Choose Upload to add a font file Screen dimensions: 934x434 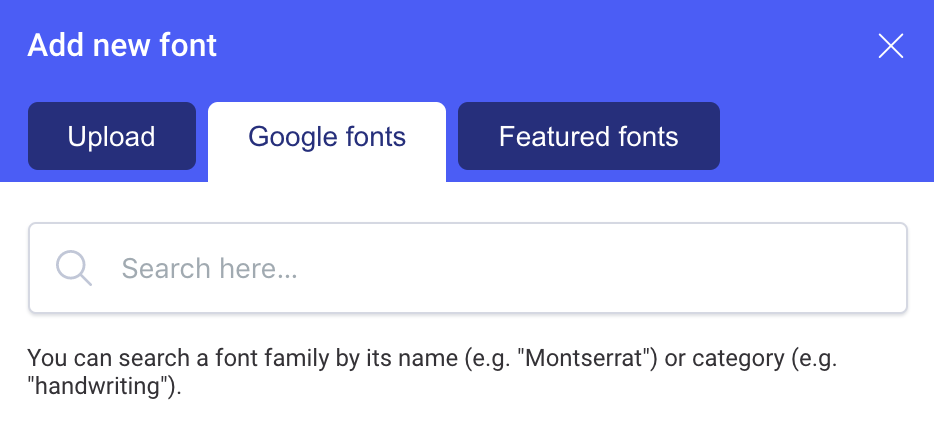111,136
